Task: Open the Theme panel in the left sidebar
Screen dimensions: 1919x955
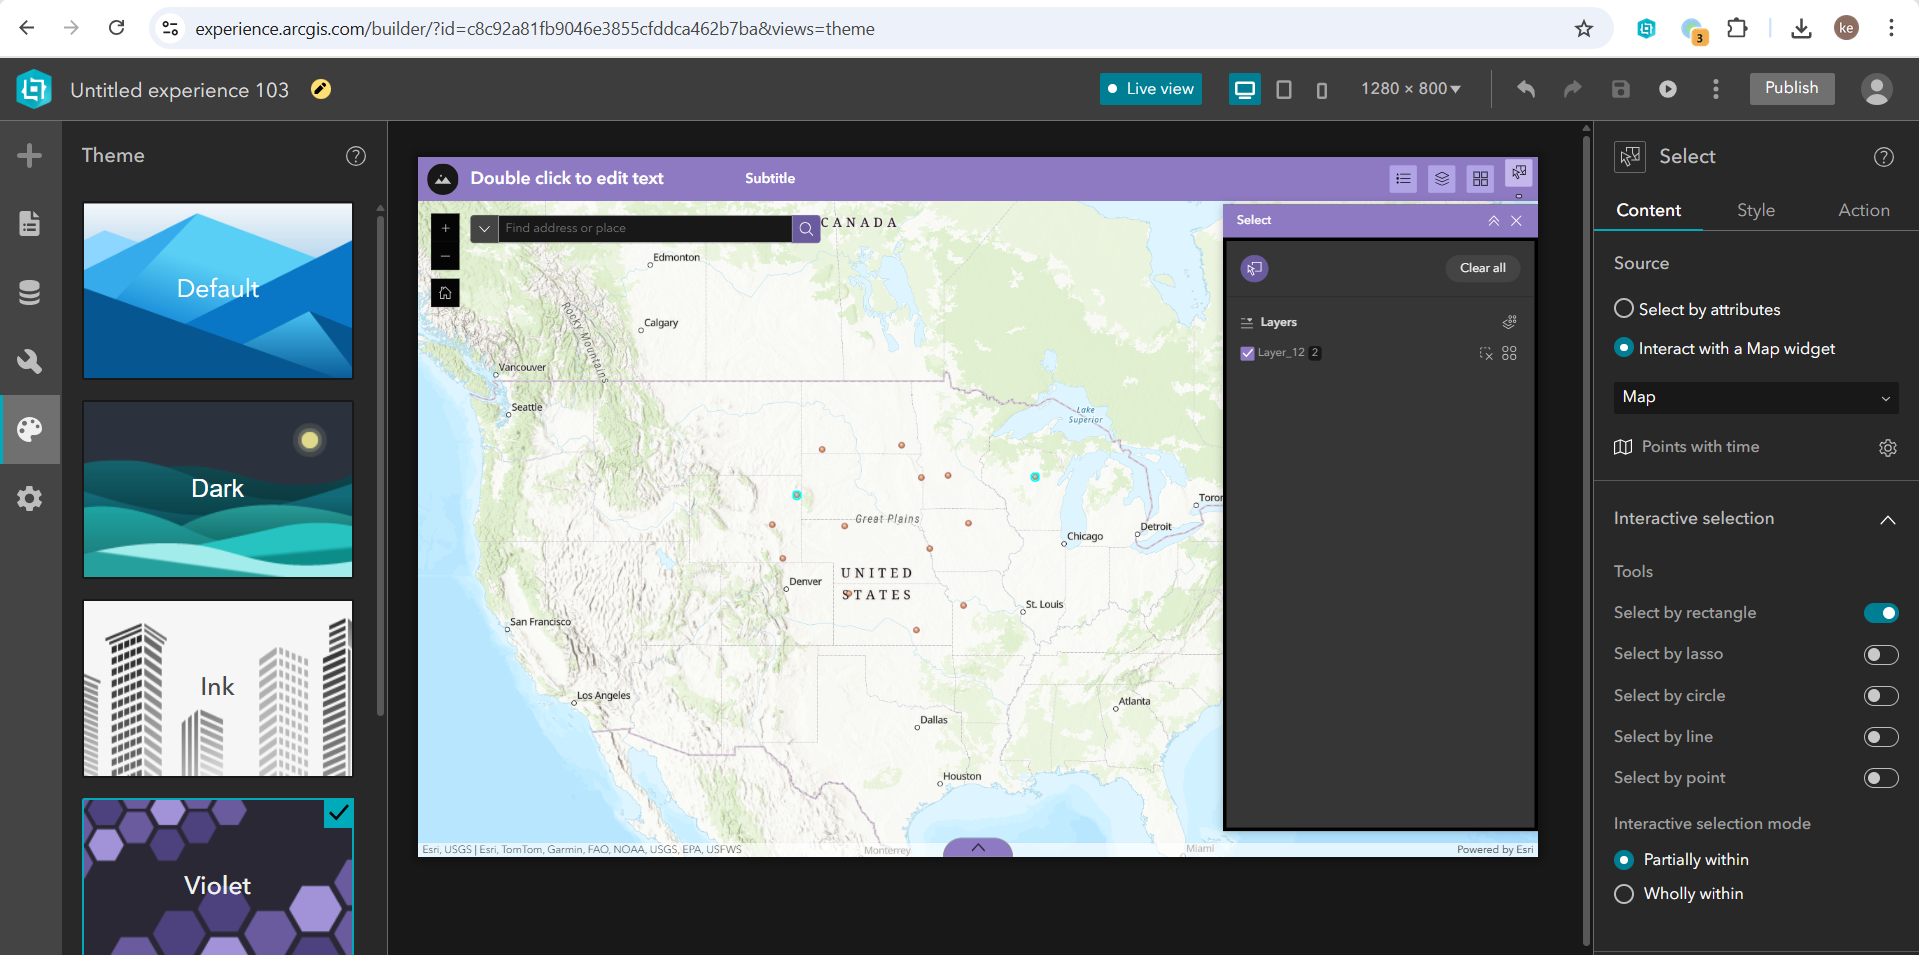Action: click(30, 429)
